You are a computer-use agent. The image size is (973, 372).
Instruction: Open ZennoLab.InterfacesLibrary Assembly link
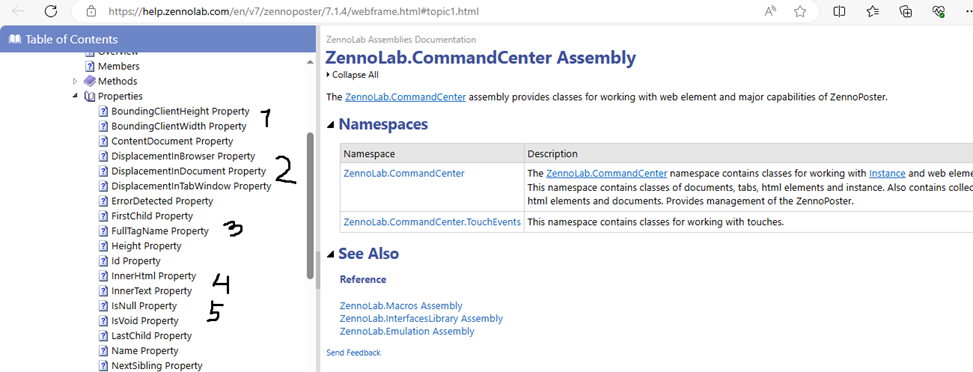pyautogui.click(x=421, y=319)
